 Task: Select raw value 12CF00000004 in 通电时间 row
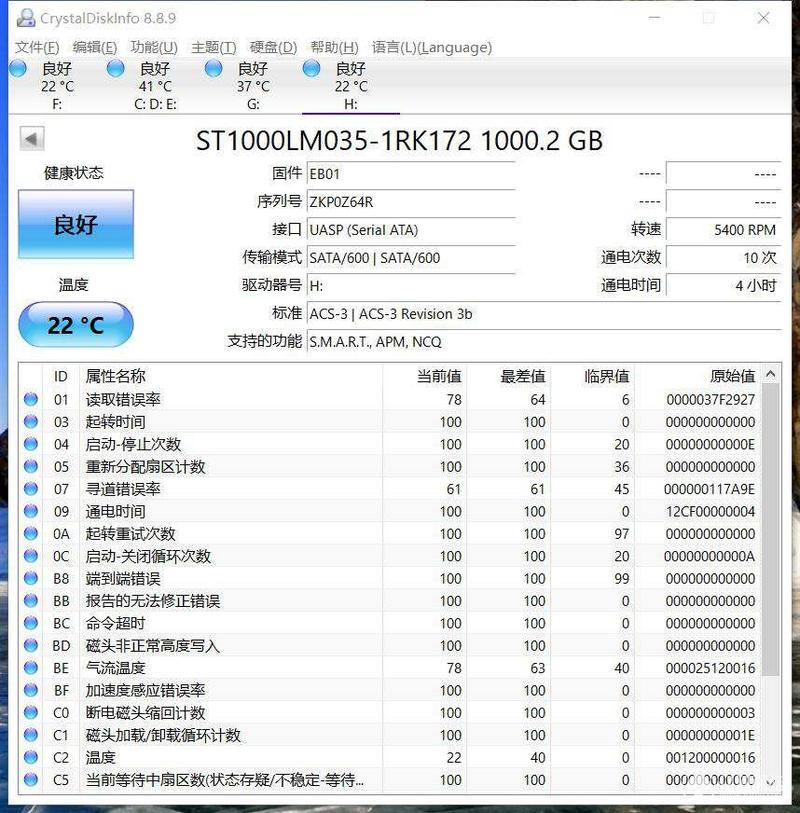[x=710, y=512]
